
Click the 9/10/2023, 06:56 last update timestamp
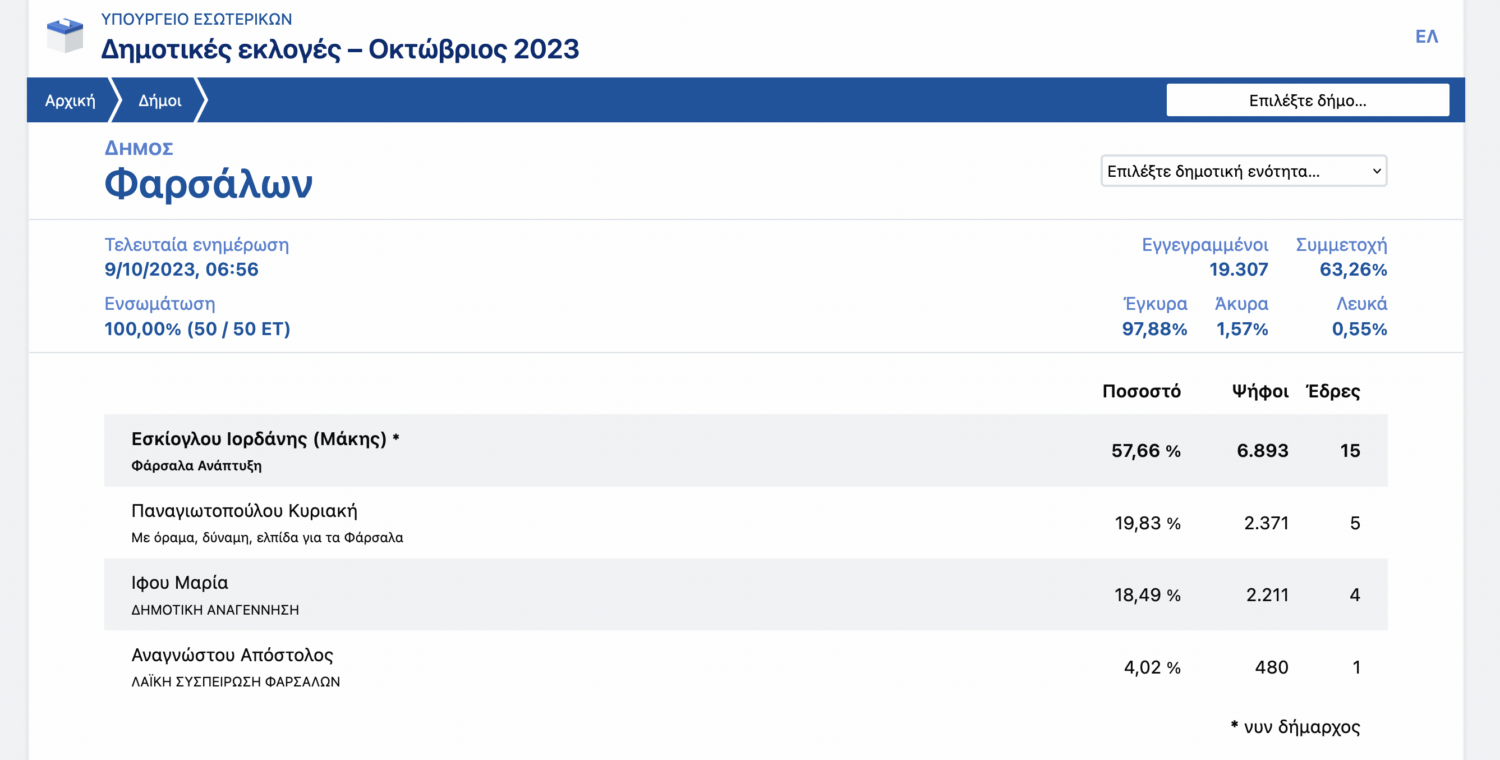coord(181,270)
